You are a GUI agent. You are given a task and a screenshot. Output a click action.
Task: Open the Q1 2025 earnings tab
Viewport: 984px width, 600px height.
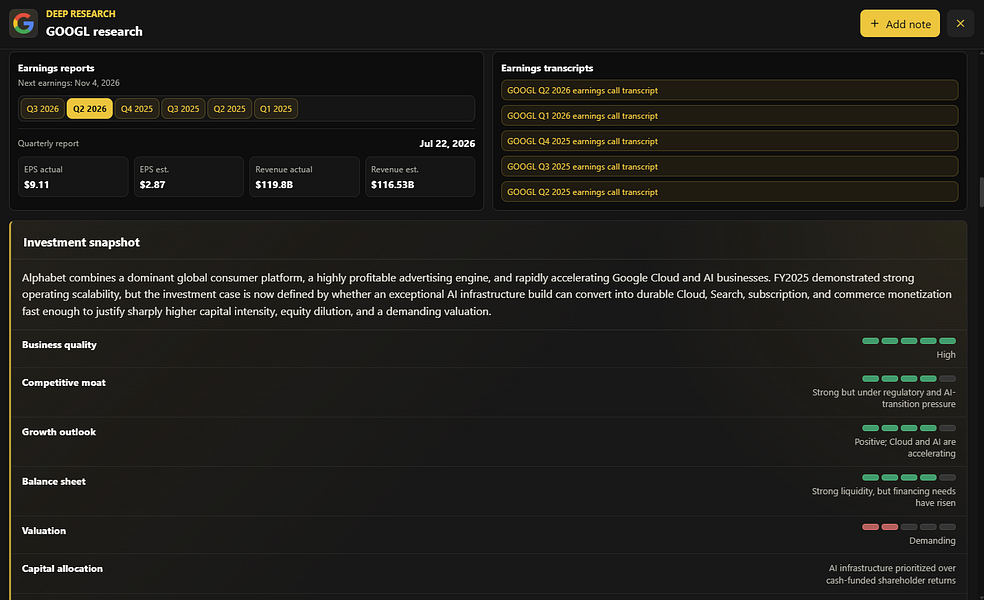pyautogui.click(x=276, y=109)
